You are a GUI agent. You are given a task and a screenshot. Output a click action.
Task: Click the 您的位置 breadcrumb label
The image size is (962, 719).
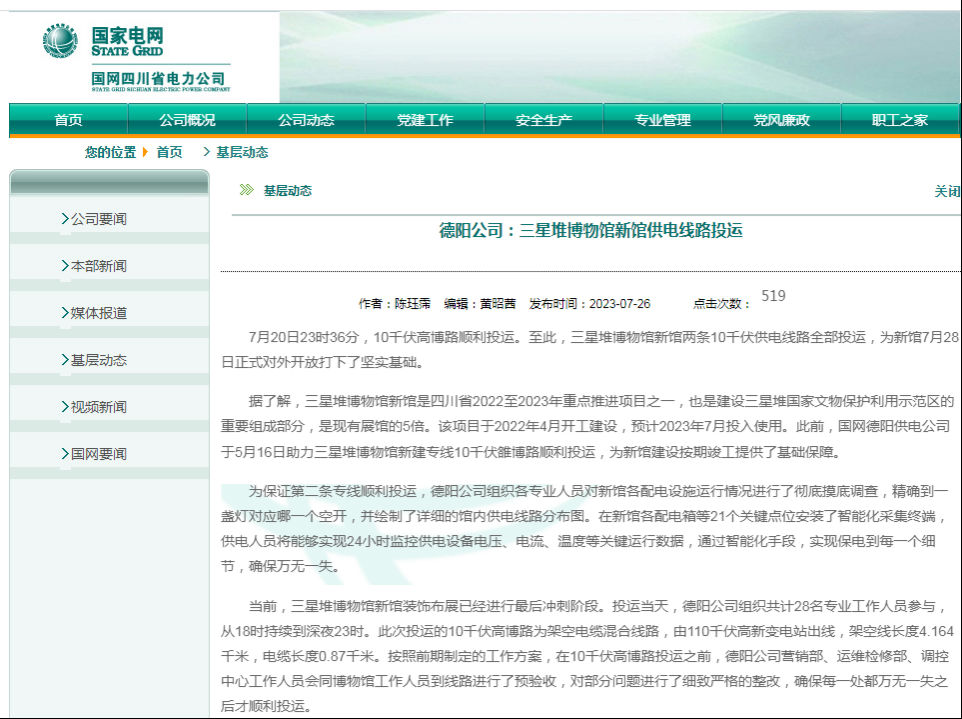[110, 152]
